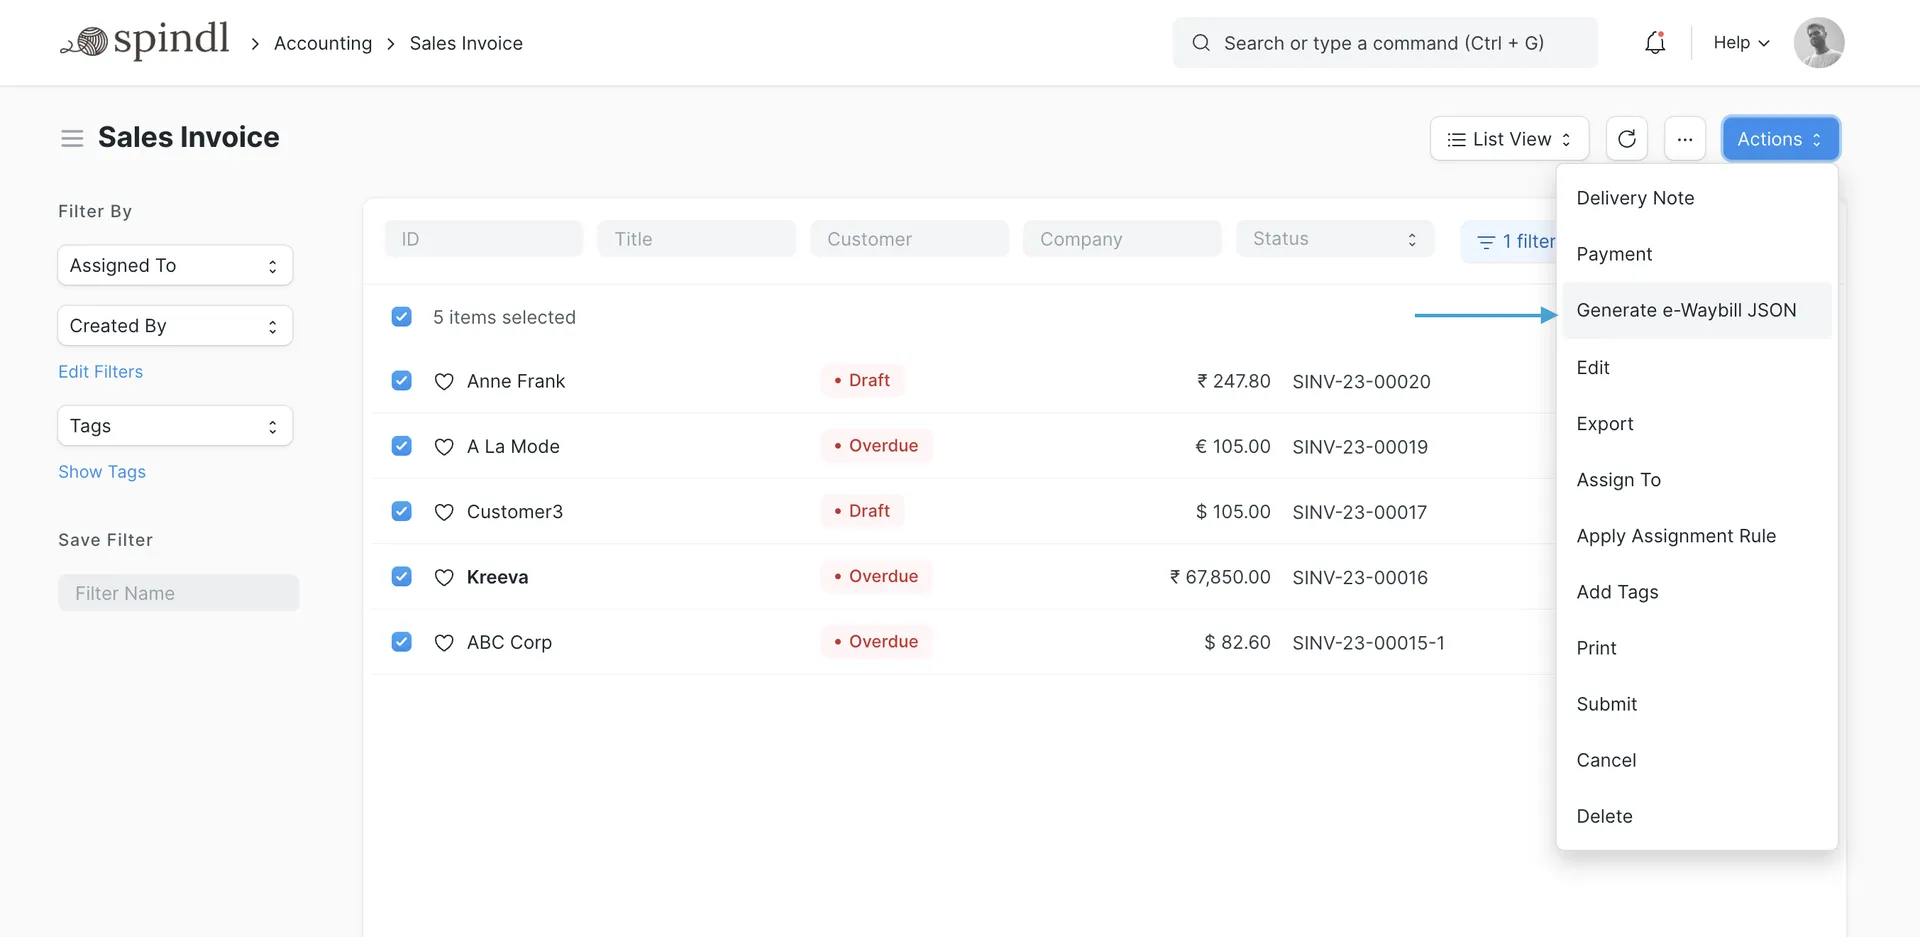
Task: Deselect the A La Mode invoice checkbox
Action: pyautogui.click(x=402, y=446)
